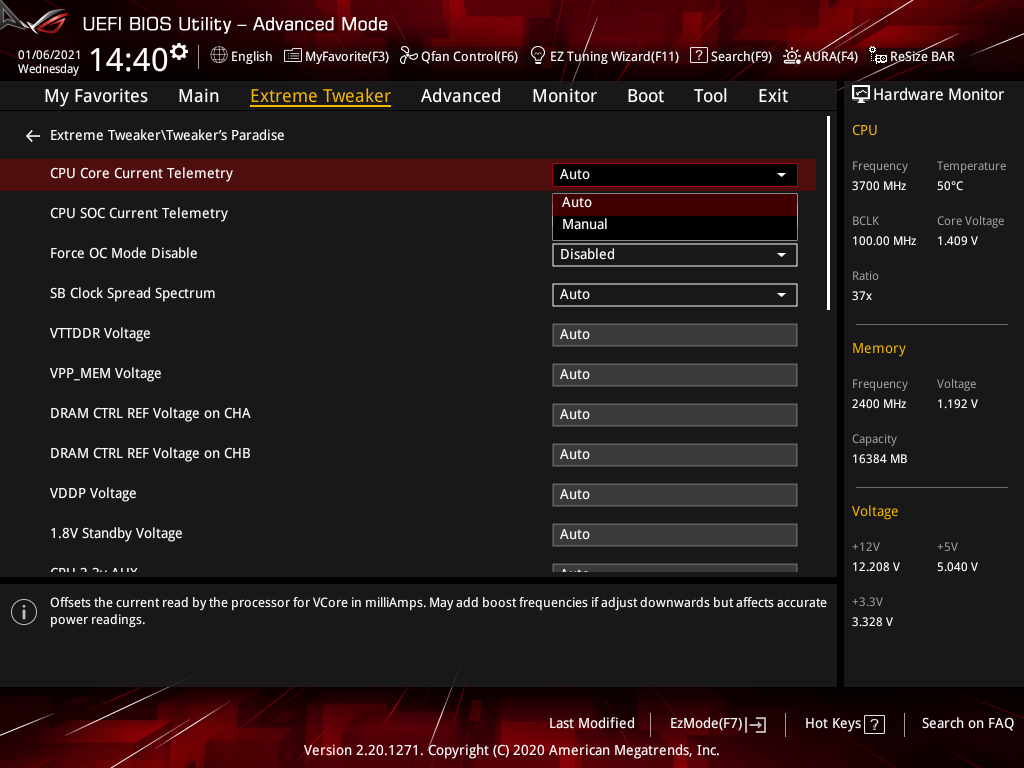The height and width of the screenshot is (768, 1024).
Task: Open Search(F9)
Action: coord(731,56)
